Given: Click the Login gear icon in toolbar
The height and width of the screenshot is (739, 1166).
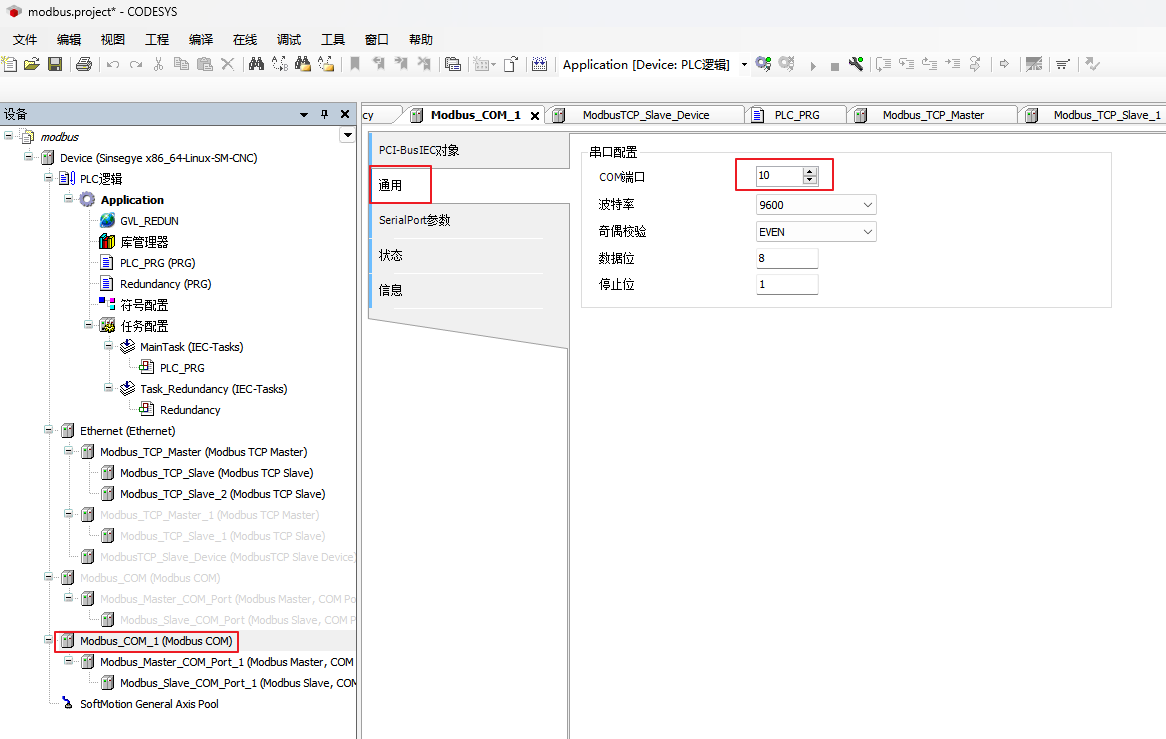Looking at the screenshot, I should [x=763, y=64].
